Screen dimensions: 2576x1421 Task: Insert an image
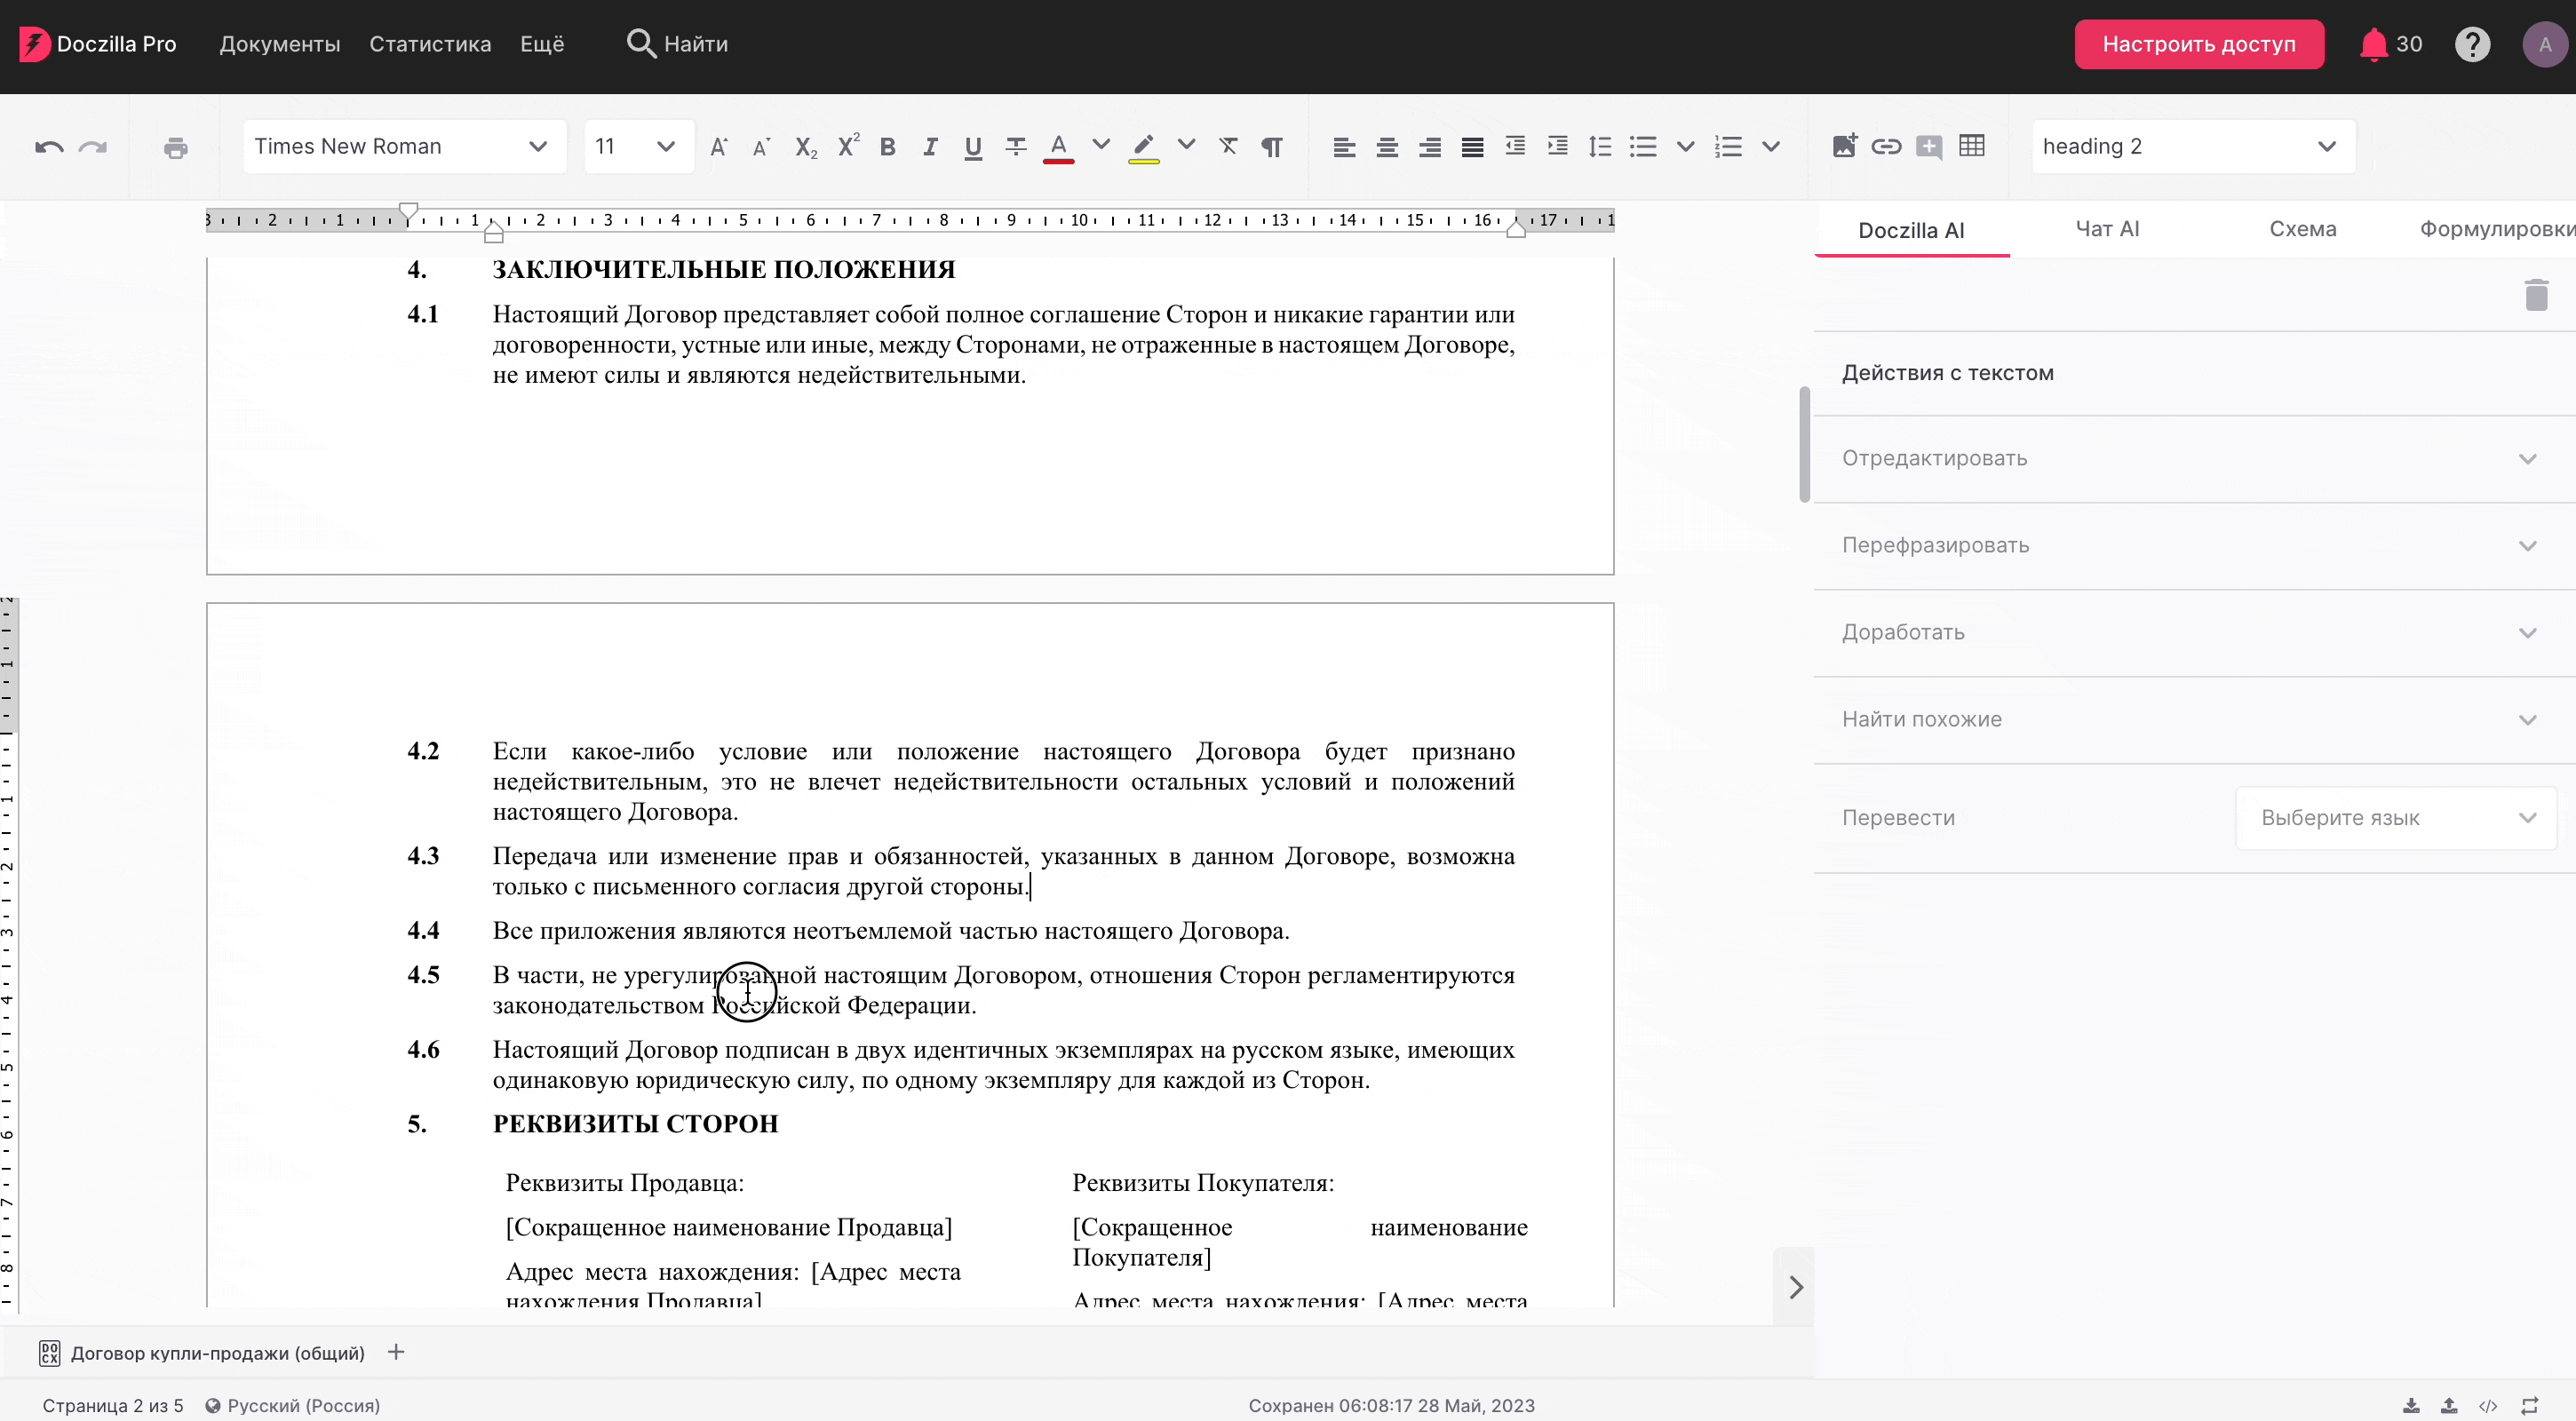pos(1844,146)
